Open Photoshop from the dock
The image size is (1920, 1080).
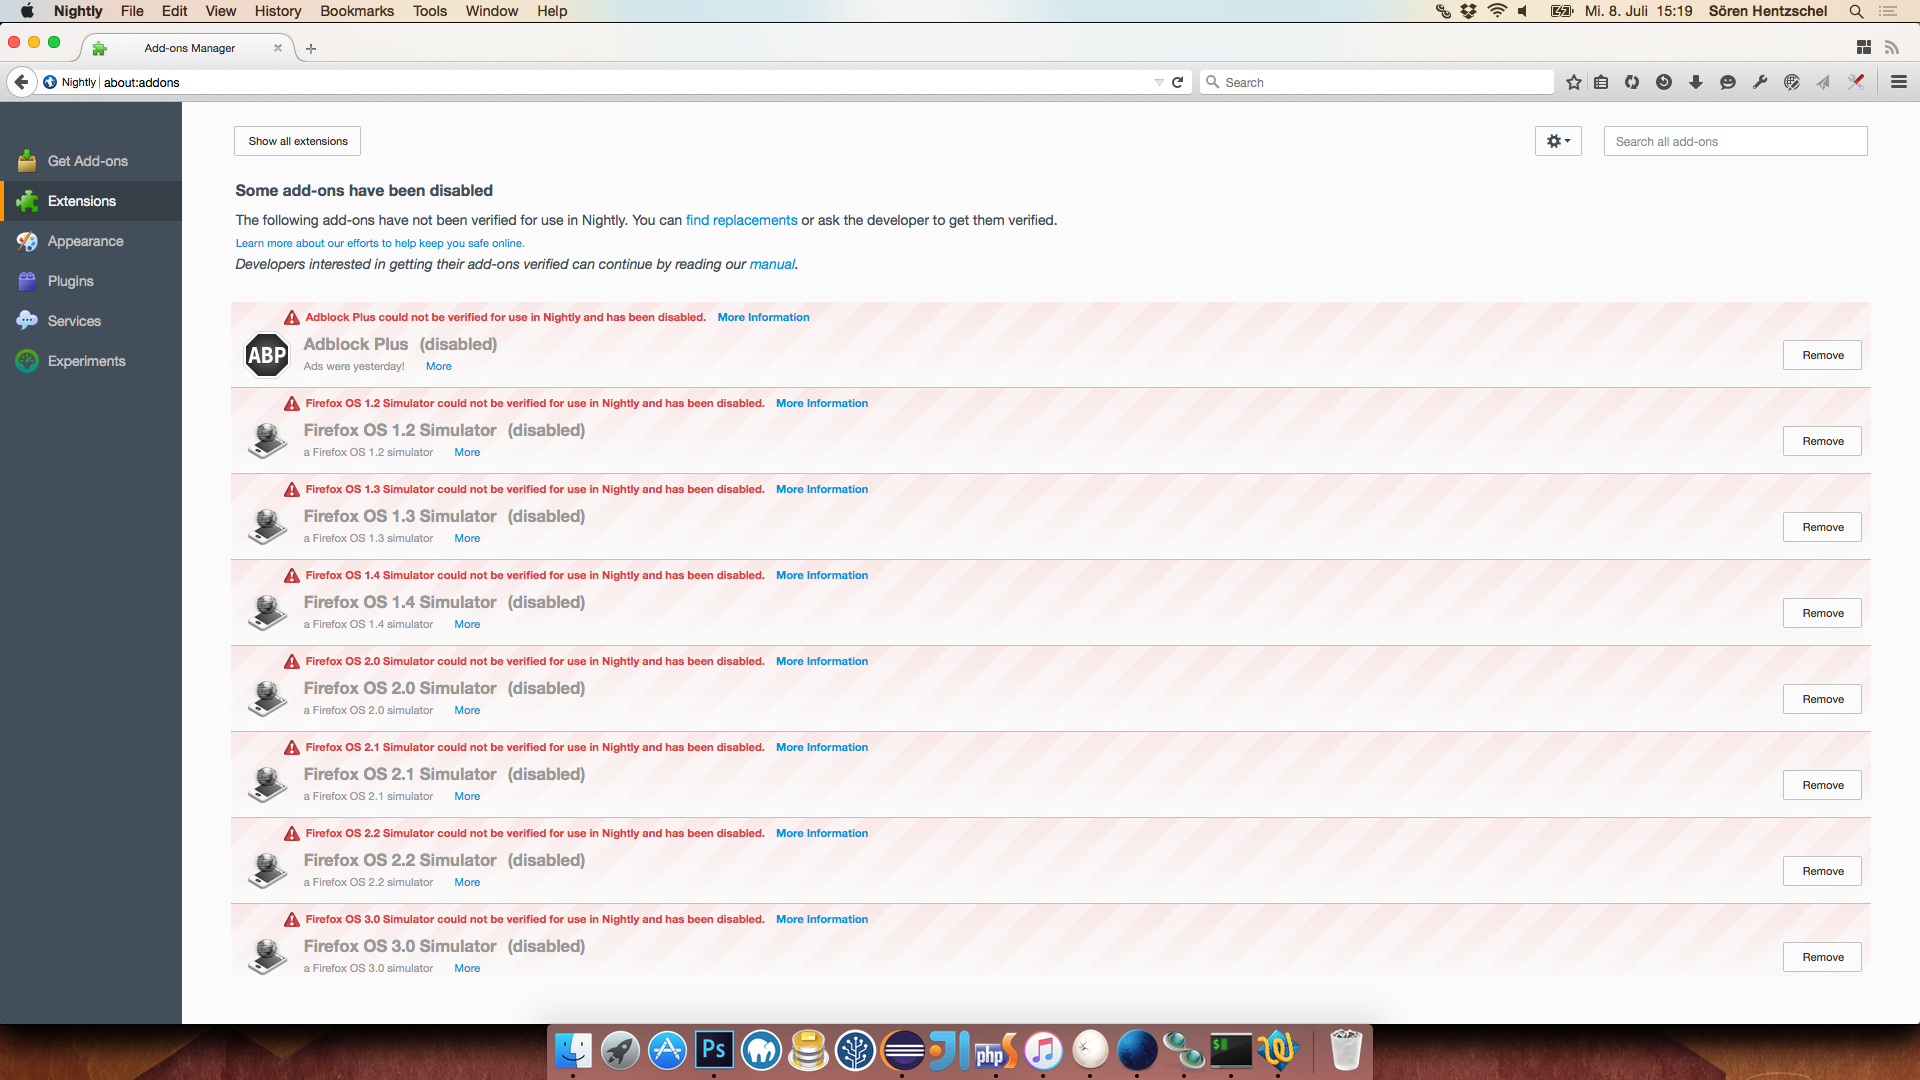coord(714,1050)
